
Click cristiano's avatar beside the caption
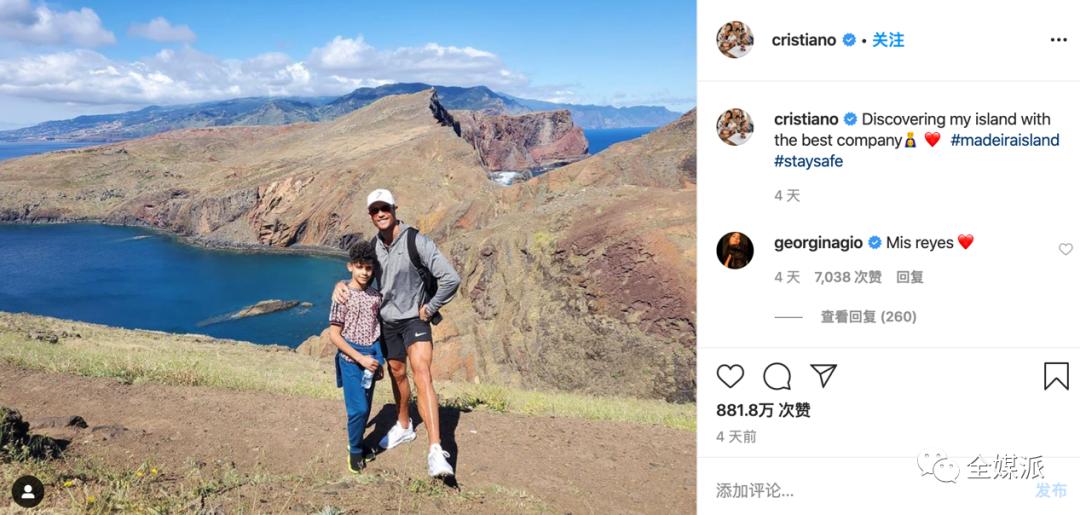tap(735, 127)
